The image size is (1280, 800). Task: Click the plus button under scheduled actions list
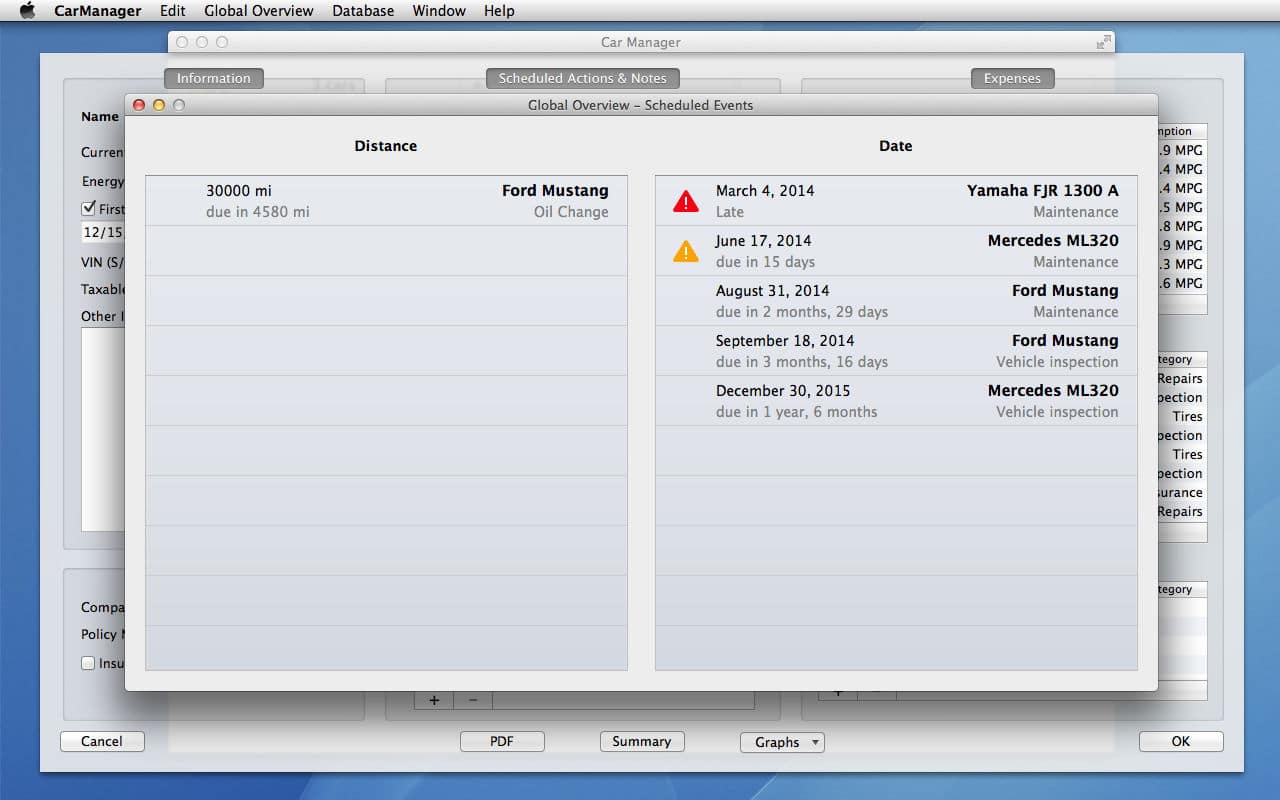click(x=434, y=700)
